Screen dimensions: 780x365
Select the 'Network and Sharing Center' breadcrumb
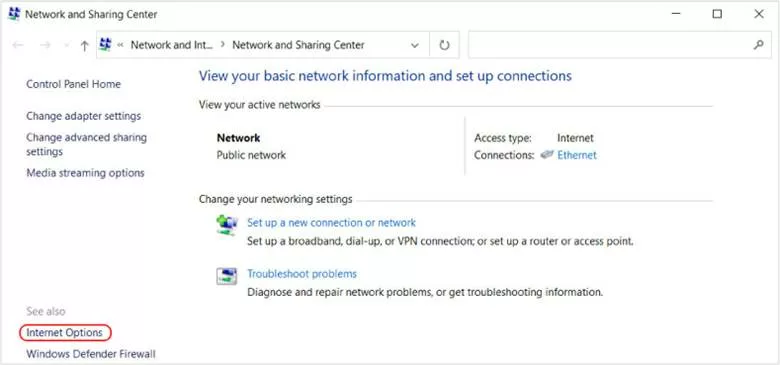pyautogui.click(x=298, y=45)
